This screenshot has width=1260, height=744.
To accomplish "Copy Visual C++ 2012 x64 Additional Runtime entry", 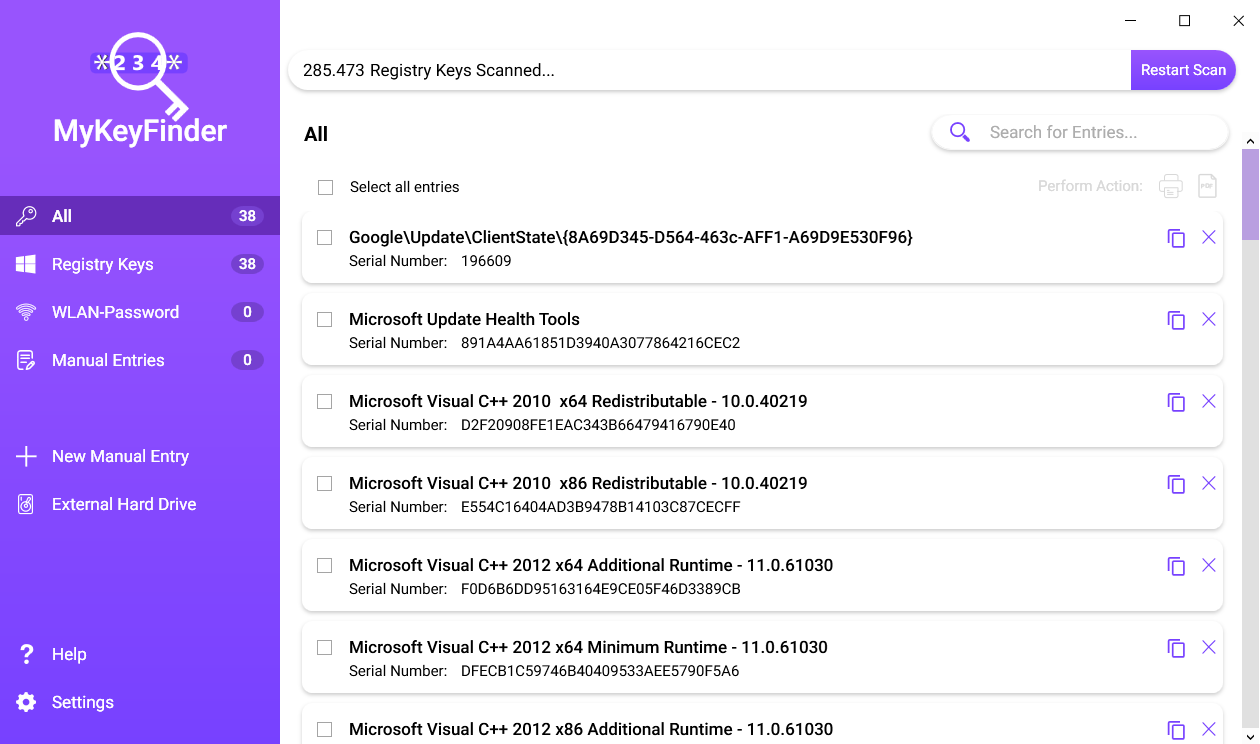I will (x=1176, y=566).
